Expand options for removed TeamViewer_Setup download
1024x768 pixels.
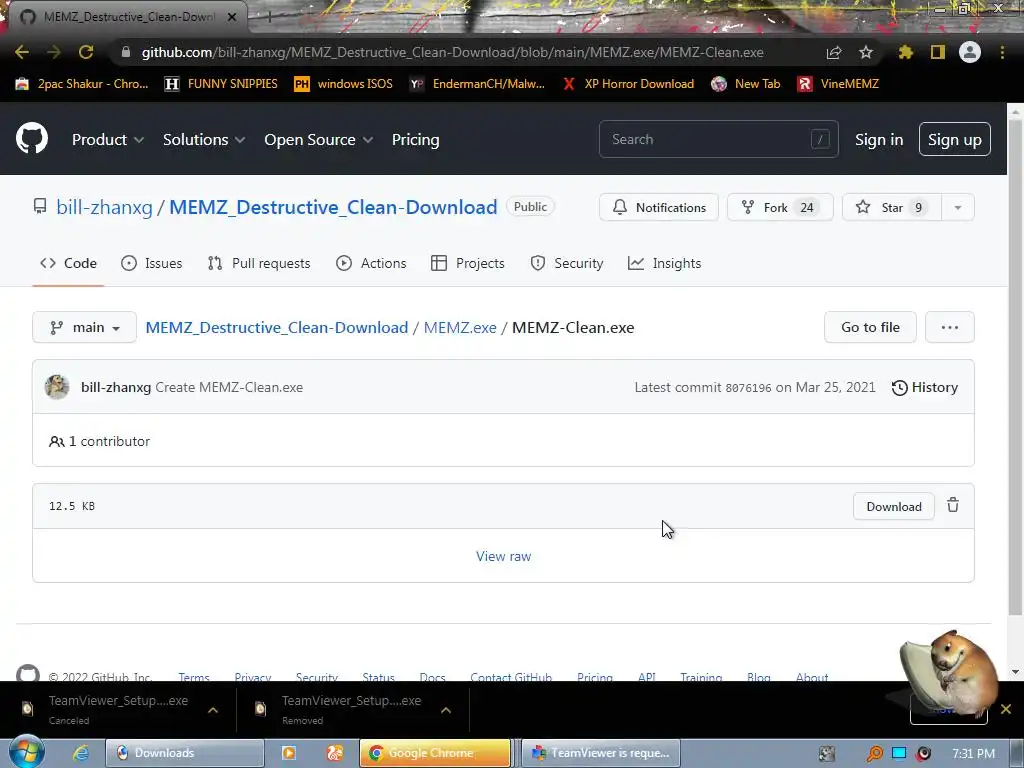click(446, 710)
